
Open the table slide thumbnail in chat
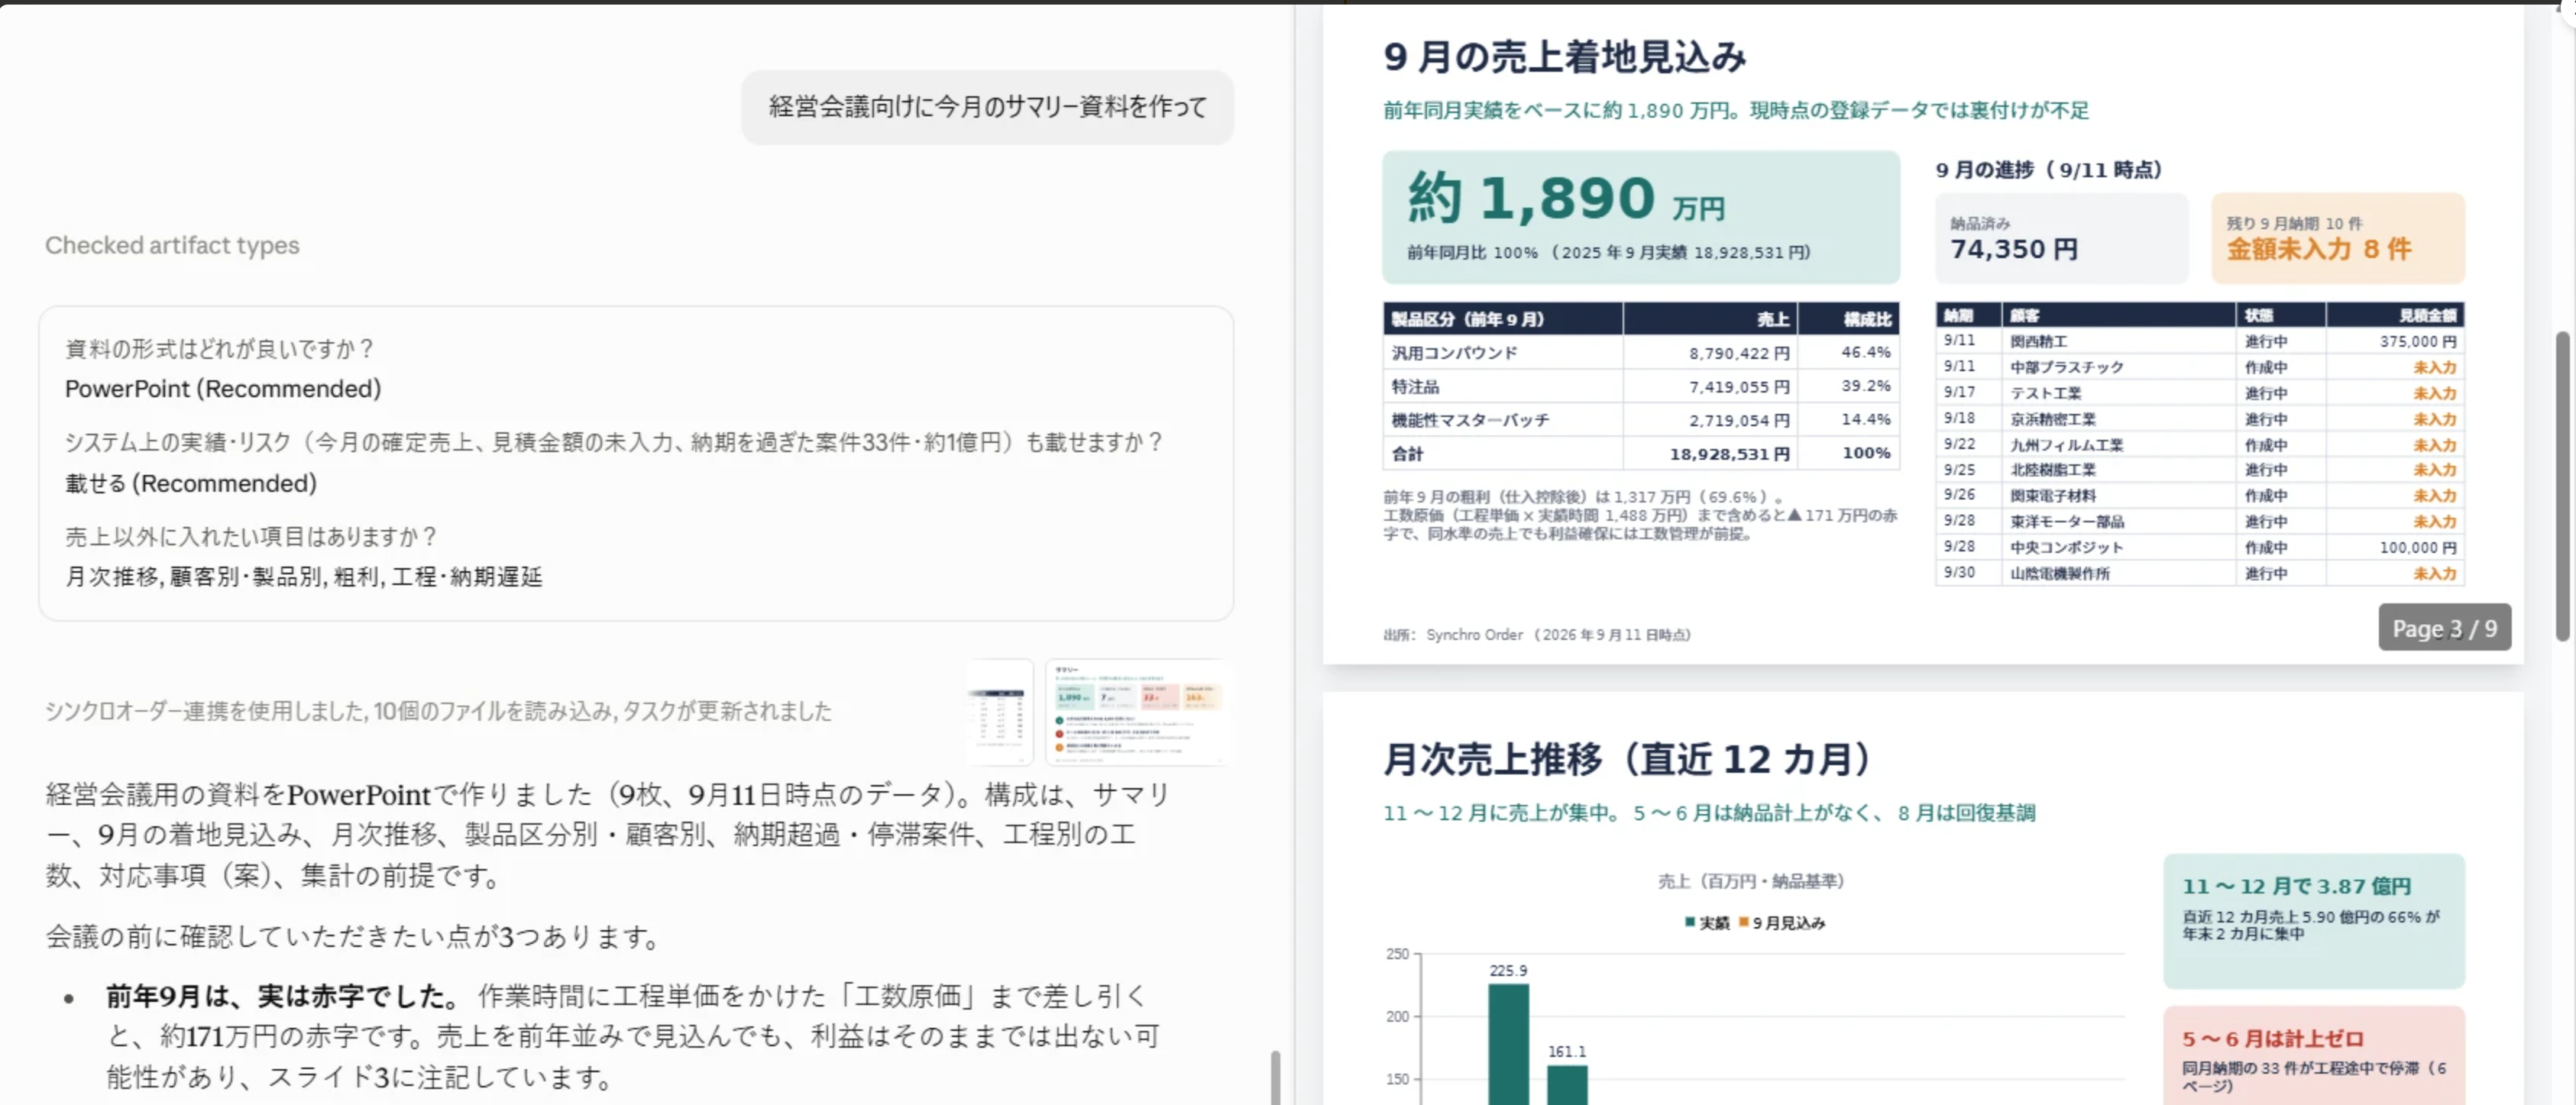click(999, 712)
